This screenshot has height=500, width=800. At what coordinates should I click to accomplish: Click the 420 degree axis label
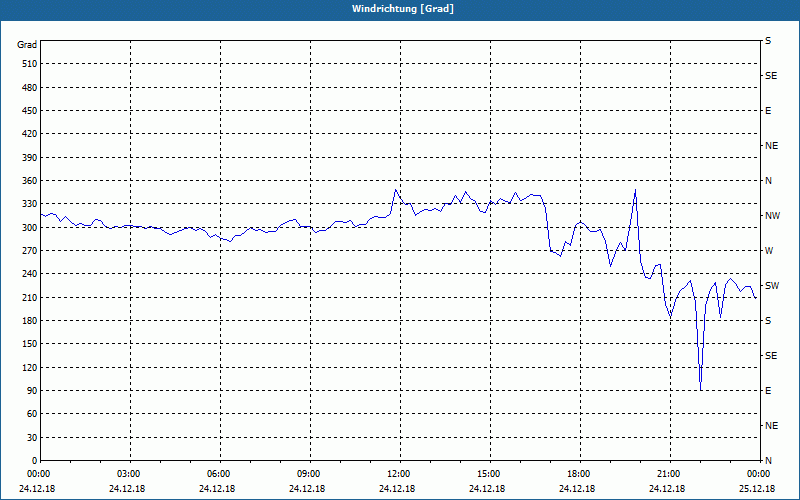(30, 134)
